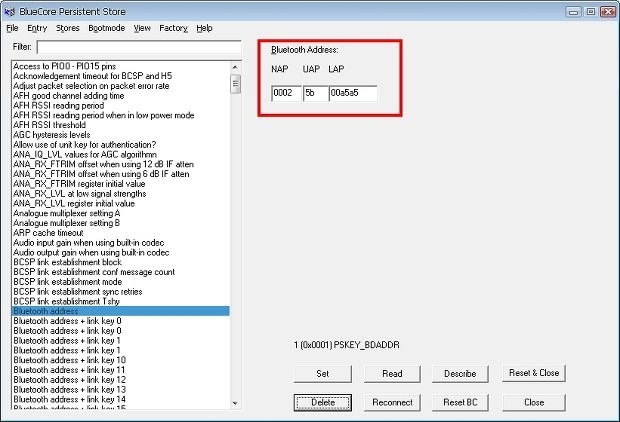Select 'Acknowledgement timeout for BCSP and H5'
This screenshot has width=620, height=422.
tap(121, 76)
